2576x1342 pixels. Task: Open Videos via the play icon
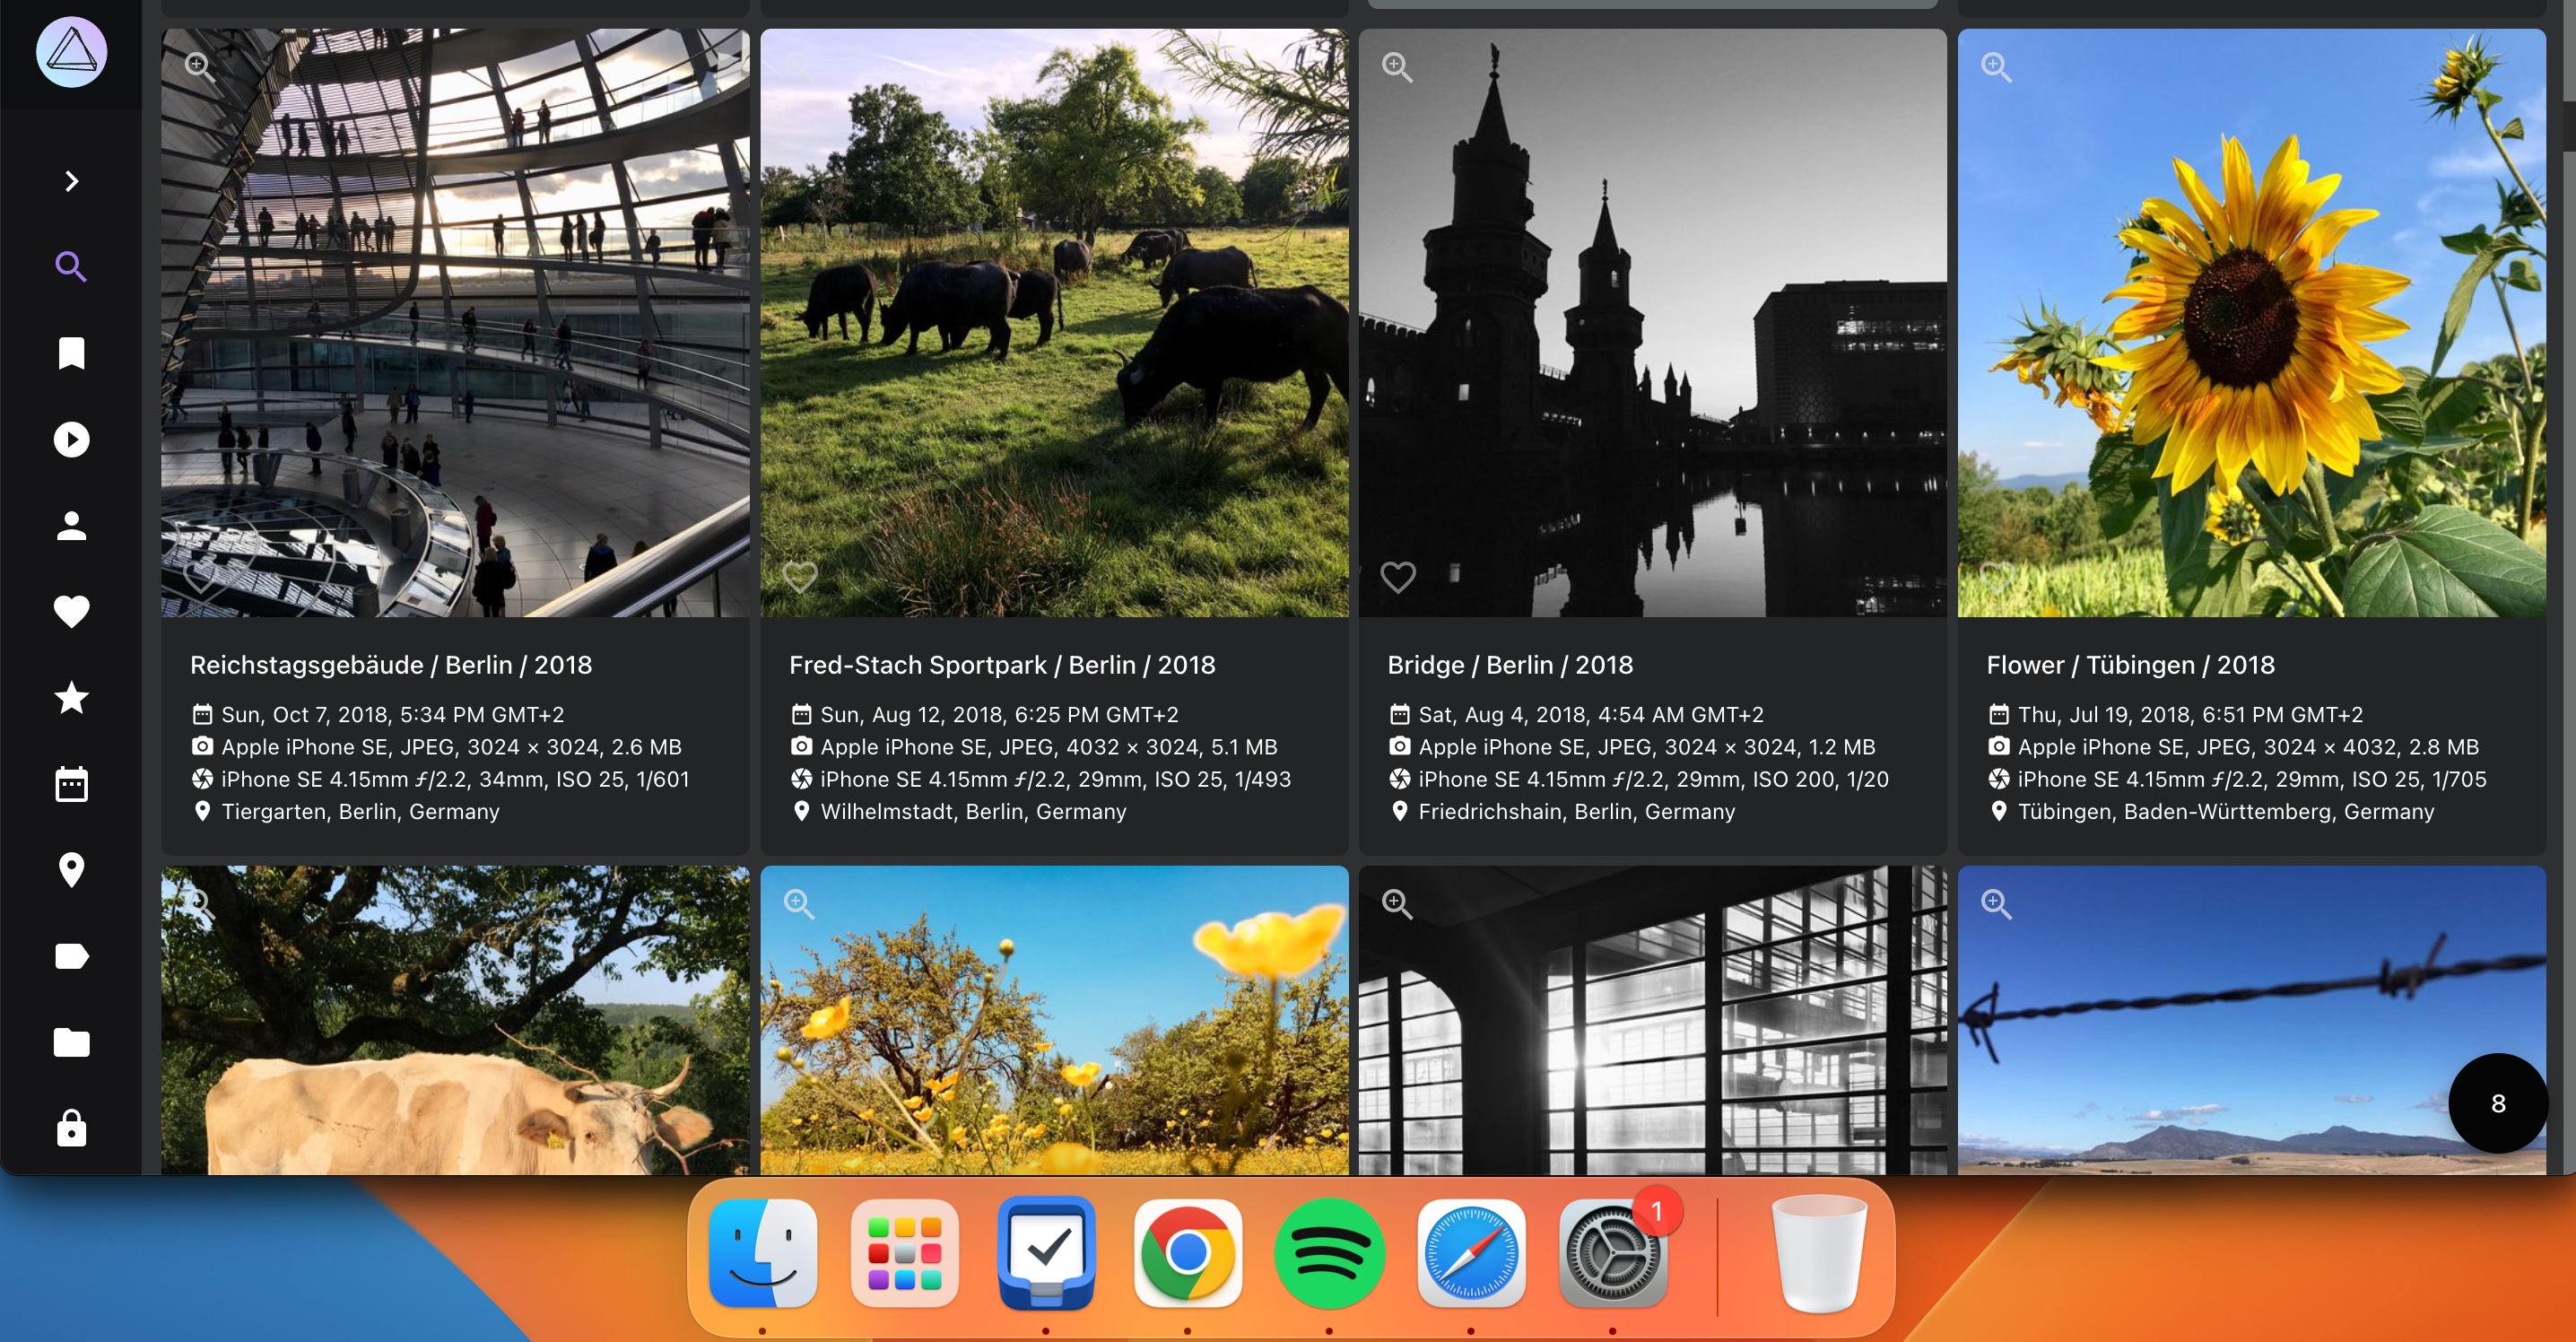[x=71, y=439]
